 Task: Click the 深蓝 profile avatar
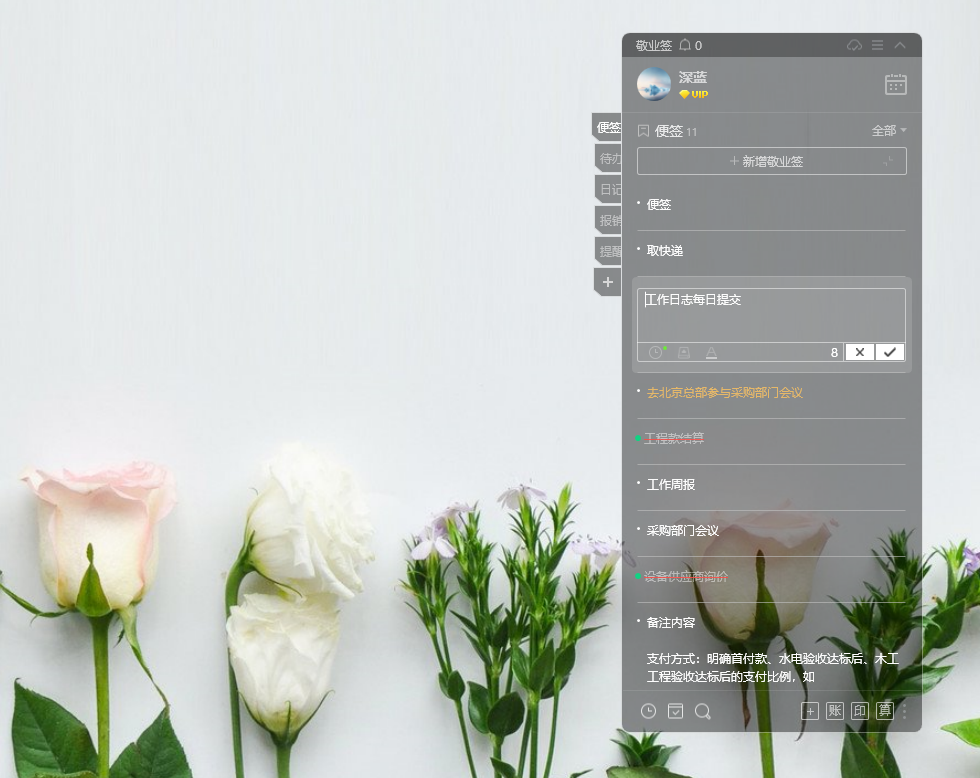[x=654, y=85]
